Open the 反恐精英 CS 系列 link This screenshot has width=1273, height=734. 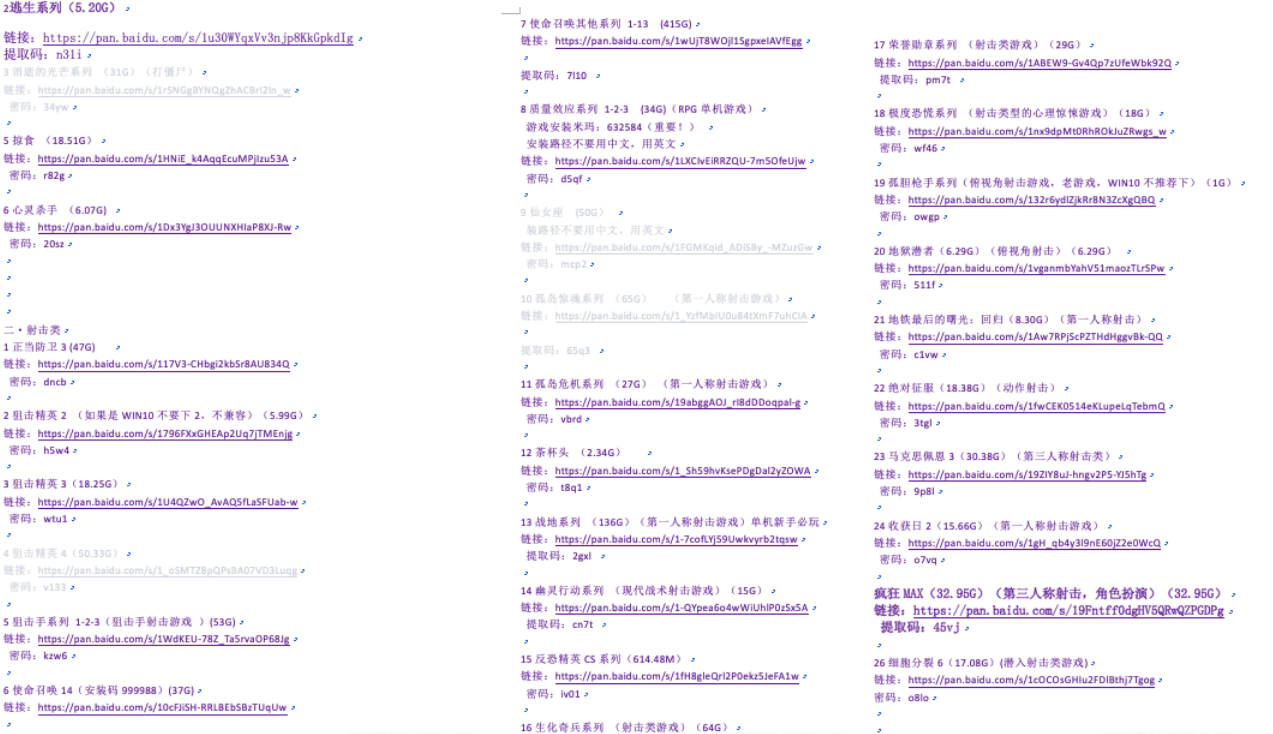(677, 676)
